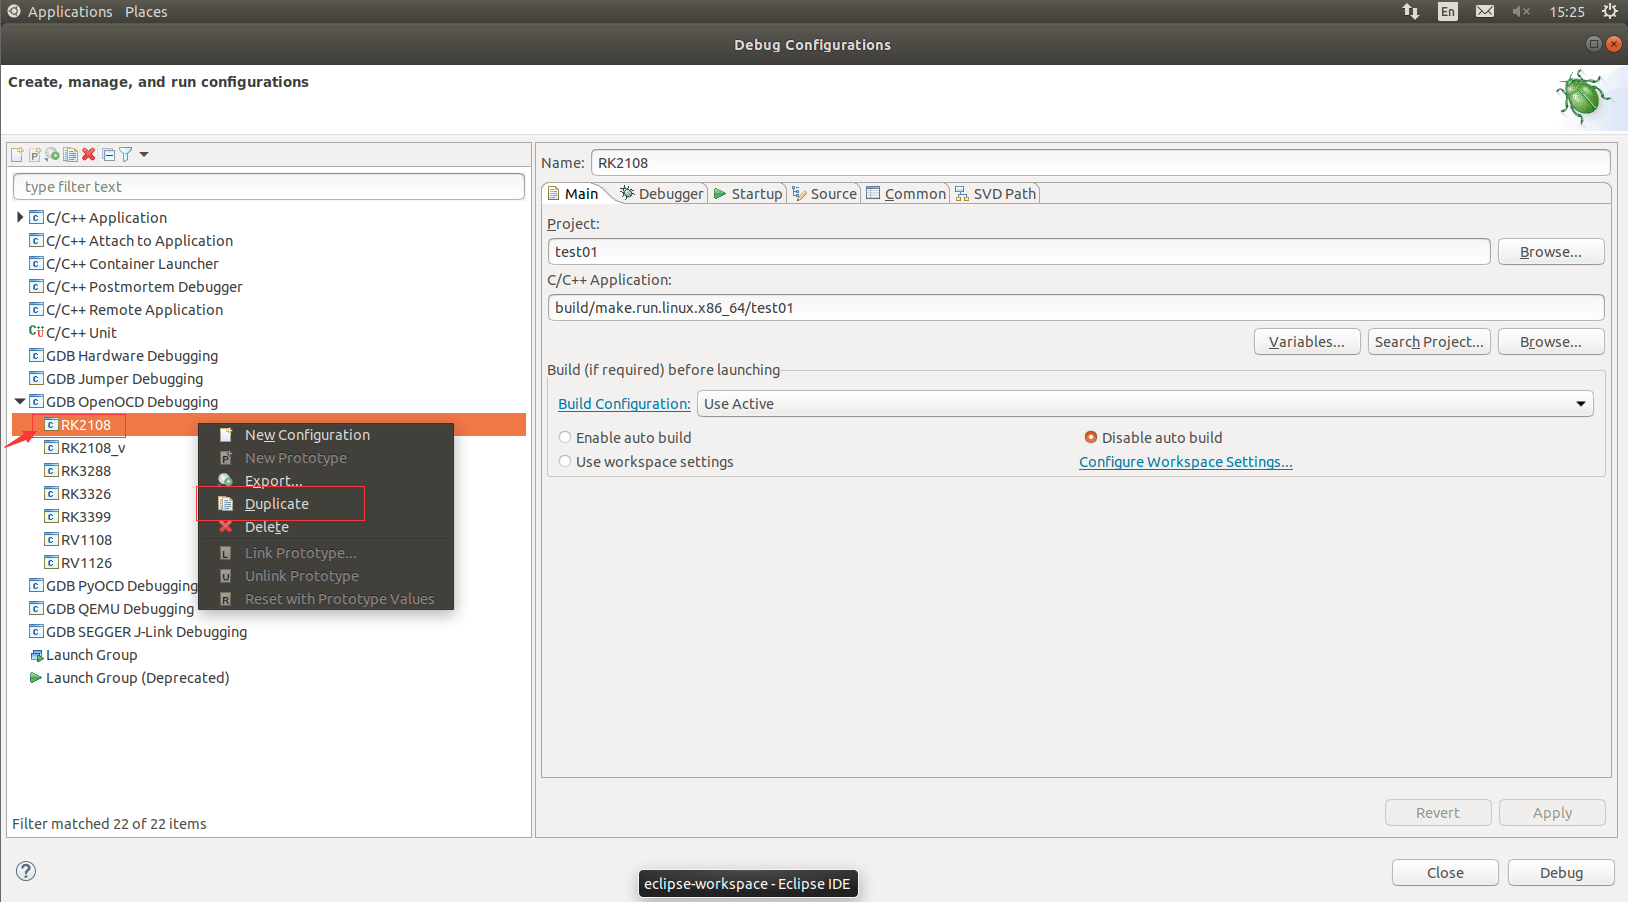Collapse the GDB OpenOCD Debugging node

pos(20,401)
